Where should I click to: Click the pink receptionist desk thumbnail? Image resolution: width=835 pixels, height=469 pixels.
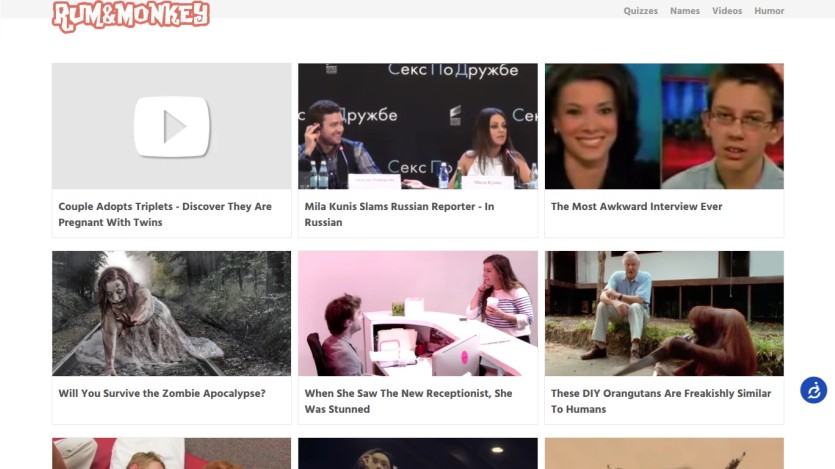418,314
